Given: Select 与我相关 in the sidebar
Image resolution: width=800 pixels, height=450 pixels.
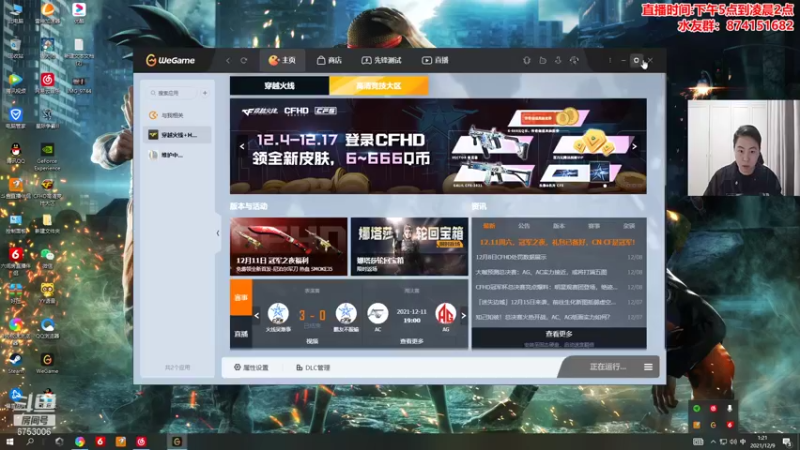Looking at the screenshot, I should pos(177,115).
